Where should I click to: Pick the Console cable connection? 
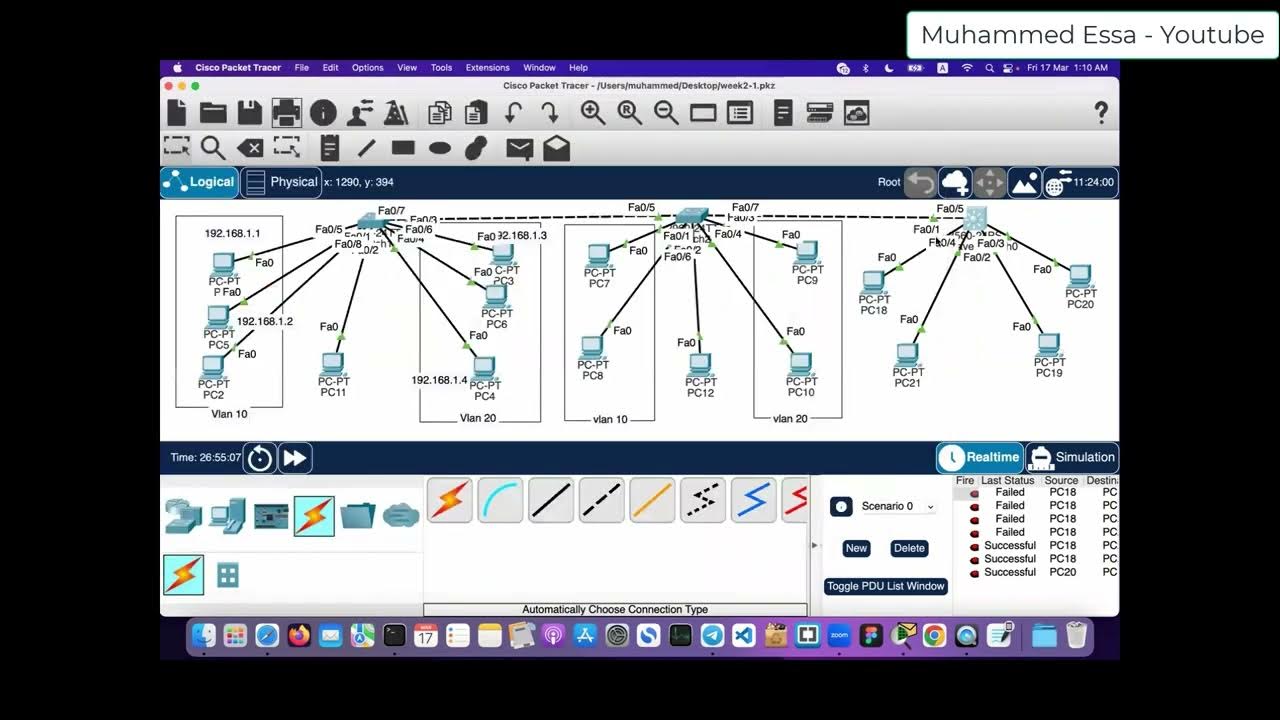click(x=501, y=500)
